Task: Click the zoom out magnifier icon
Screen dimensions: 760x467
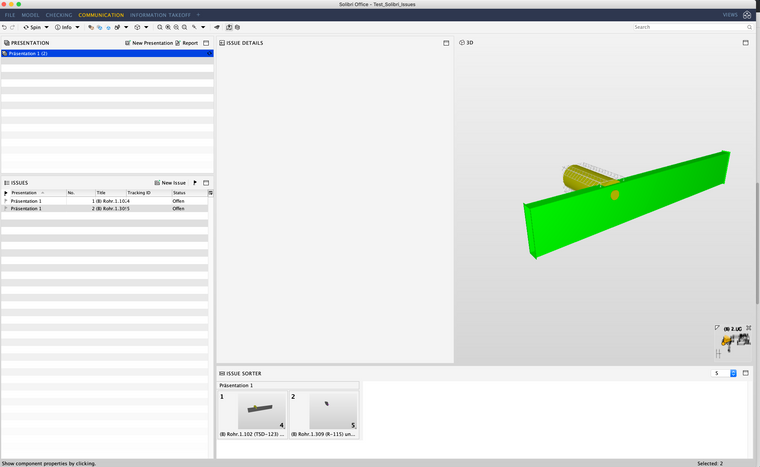Action: tap(176, 27)
